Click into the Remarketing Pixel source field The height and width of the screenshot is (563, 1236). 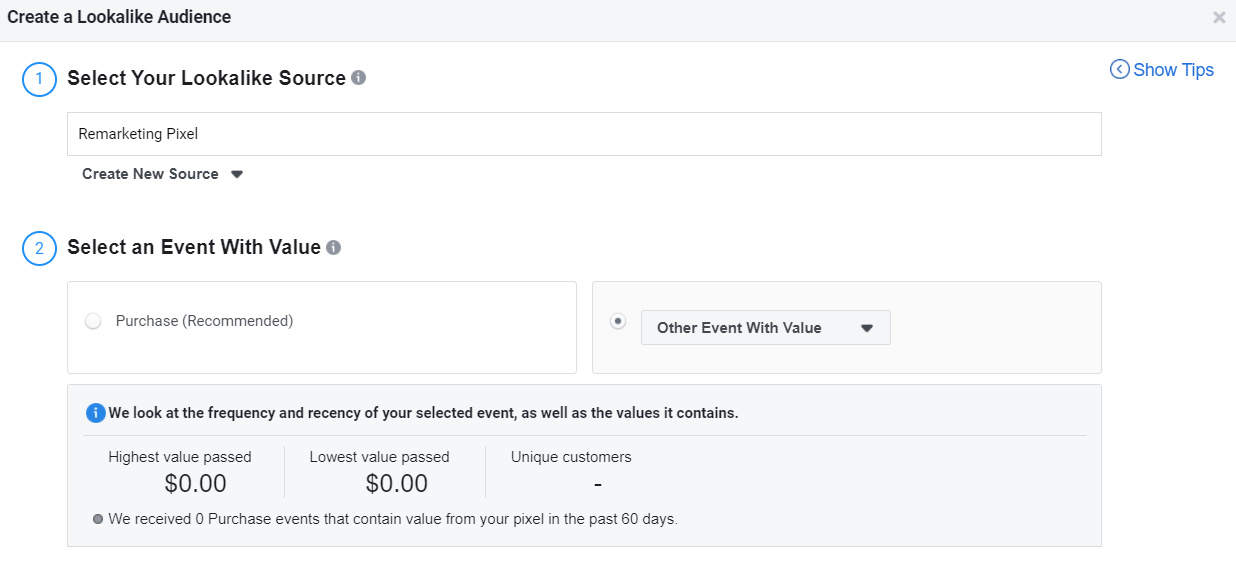[584, 134]
